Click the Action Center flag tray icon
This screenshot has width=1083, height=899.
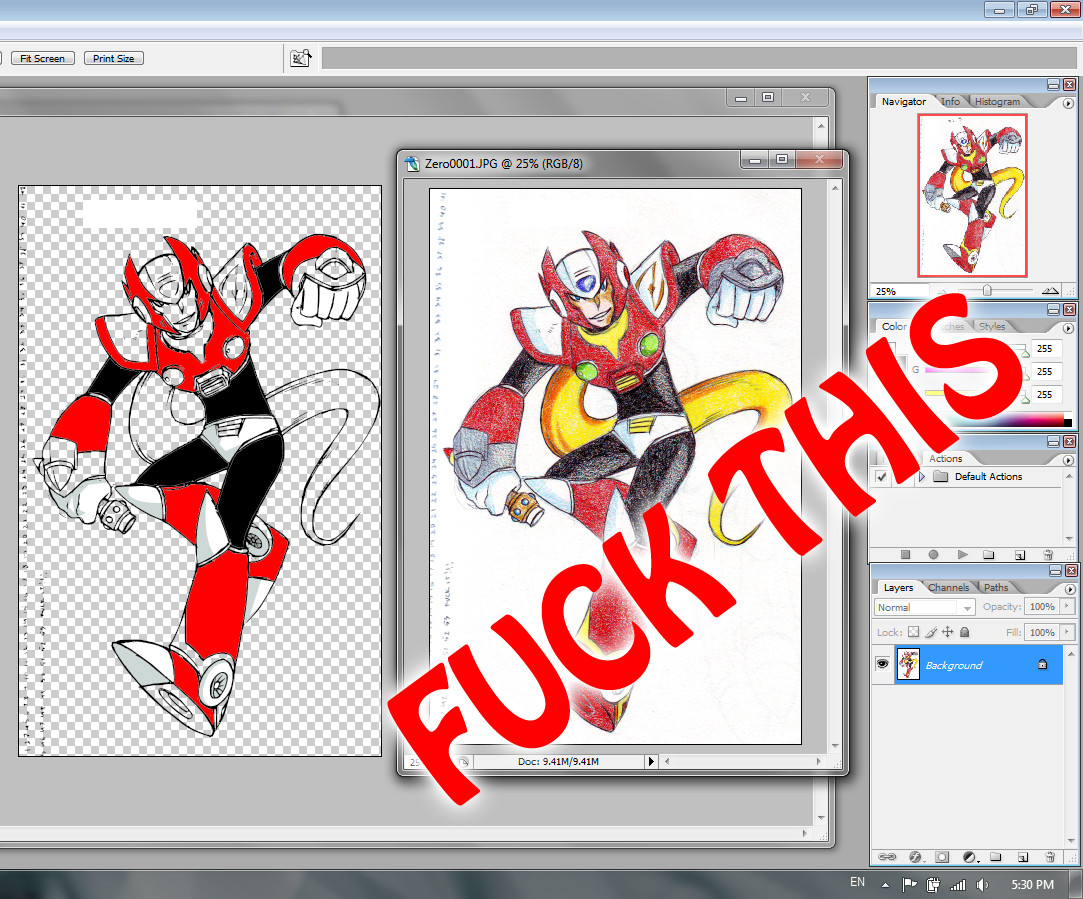(x=910, y=884)
